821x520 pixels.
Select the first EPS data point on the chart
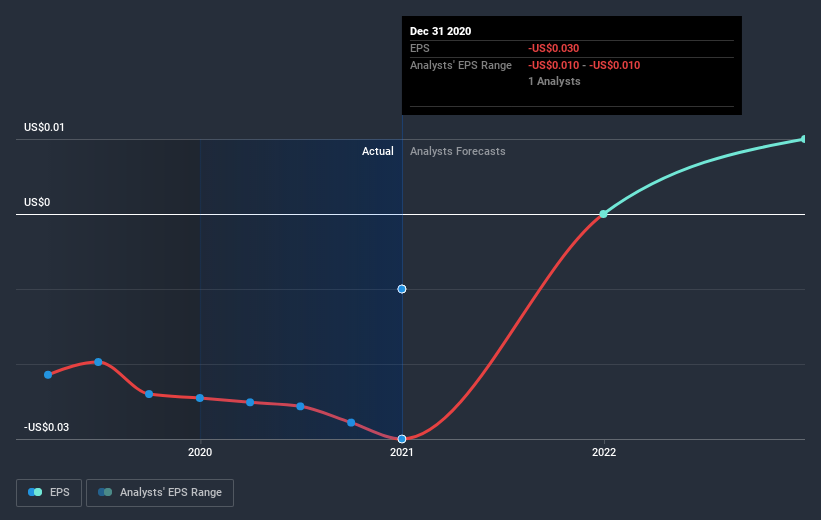click(x=48, y=375)
